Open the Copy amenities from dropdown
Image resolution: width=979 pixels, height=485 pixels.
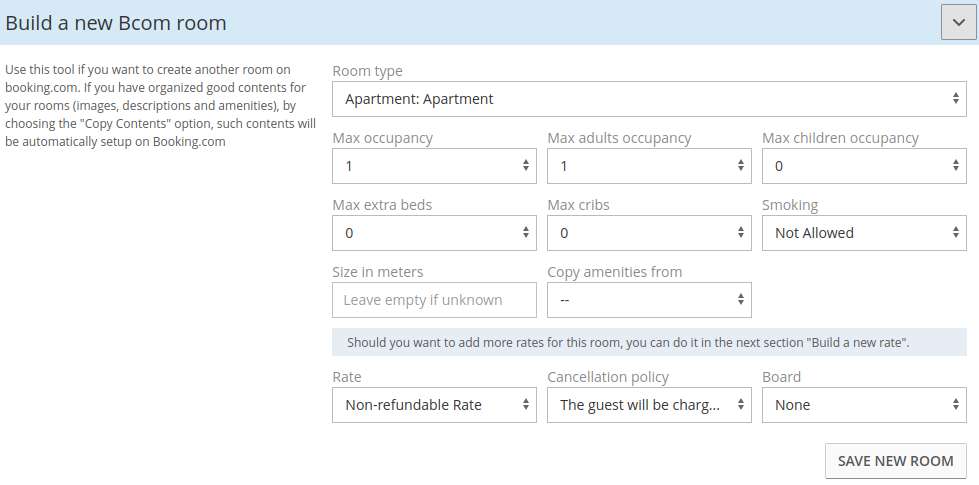click(x=649, y=300)
